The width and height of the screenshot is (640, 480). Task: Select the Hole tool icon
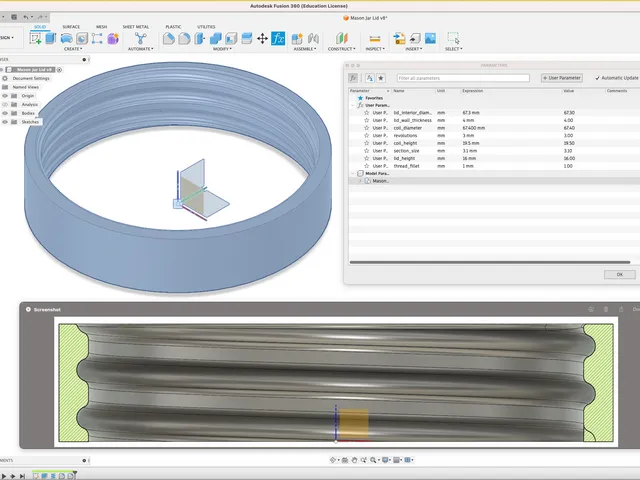(x=82, y=38)
